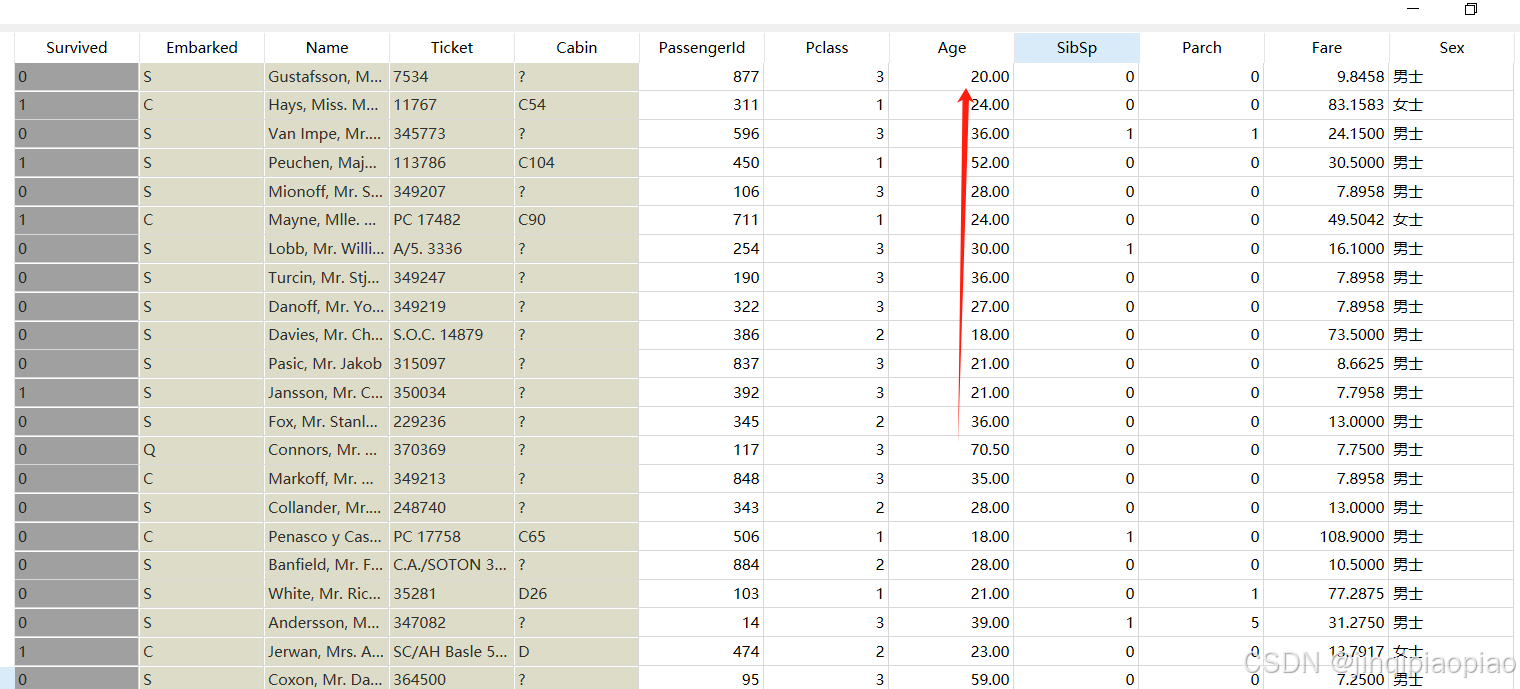Click name cell Mionoff, Mr. S...
This screenshot has width=1520, height=689.
coord(327,191)
